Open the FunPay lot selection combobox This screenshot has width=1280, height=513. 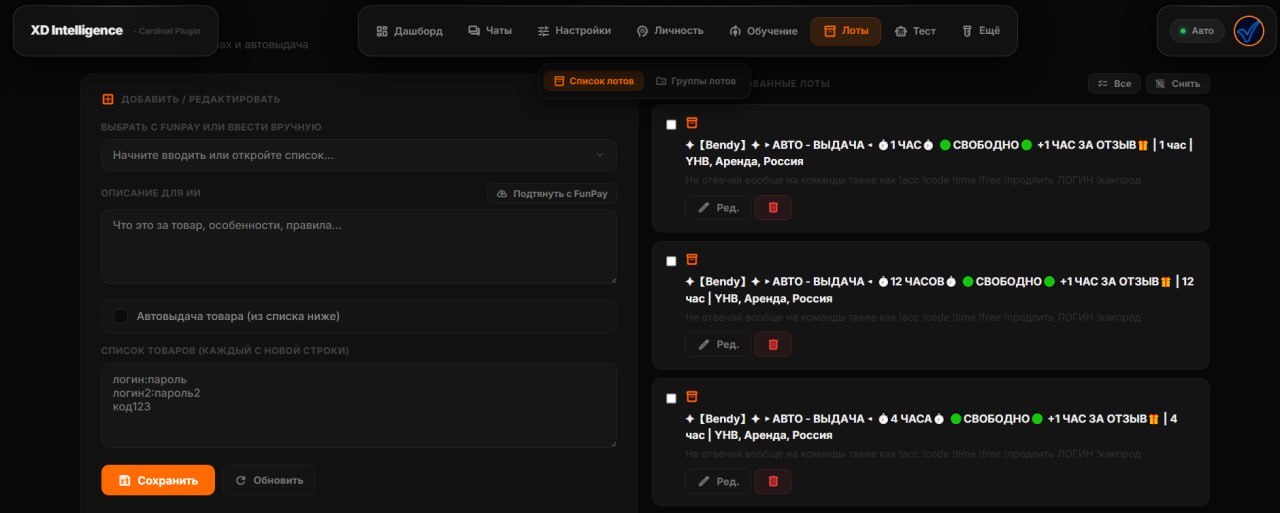(x=359, y=155)
